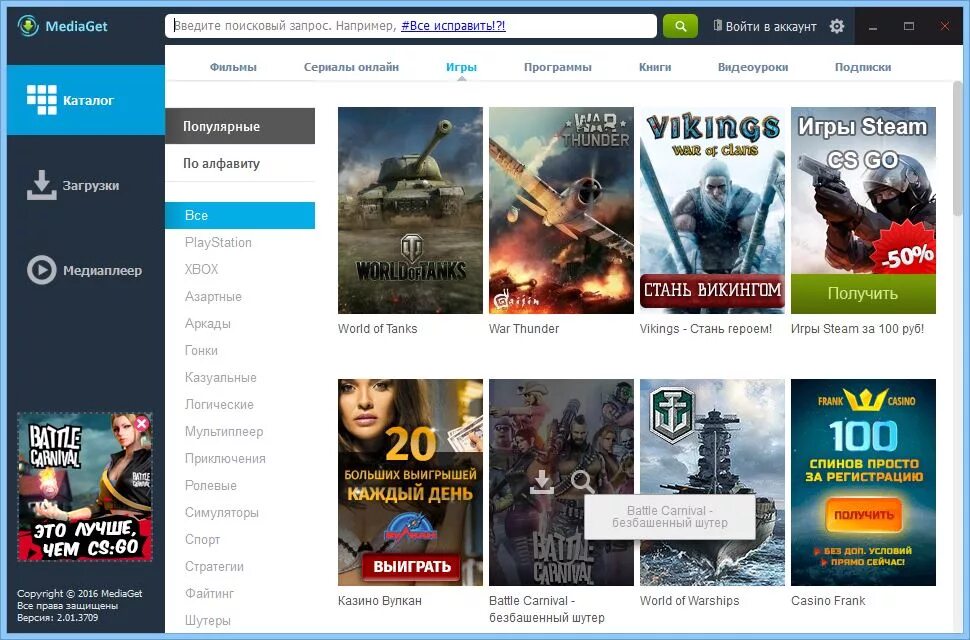970x640 pixels.
Task: Open the Приключения category
Action: [225, 459]
